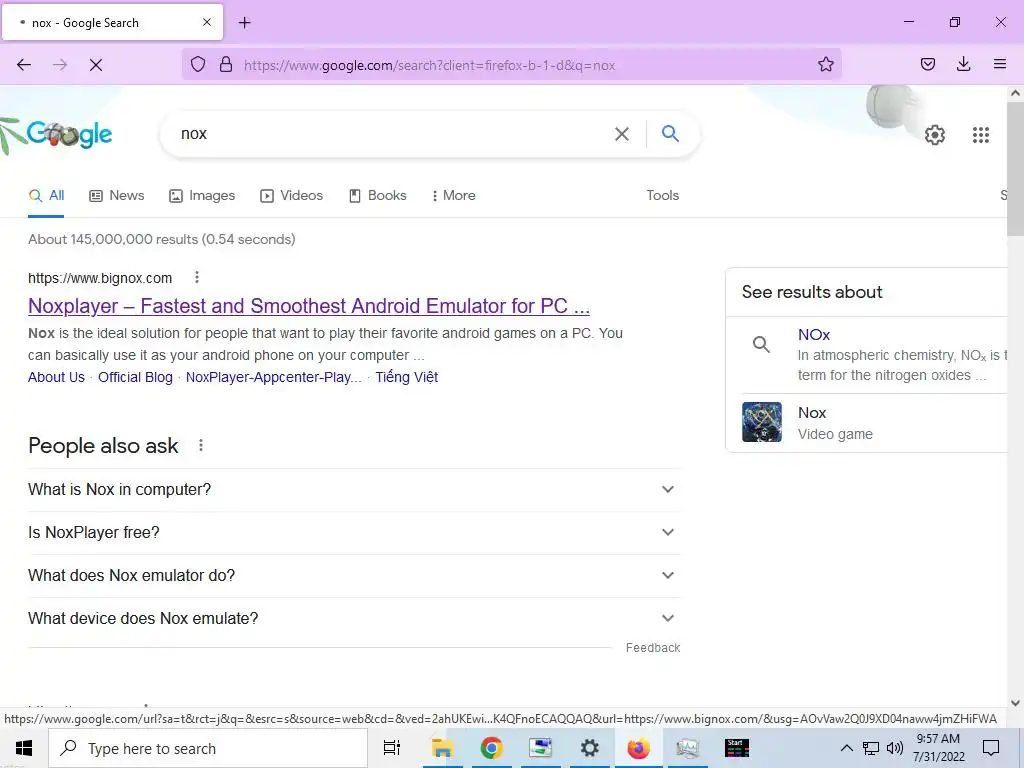Open Google quick settings gear
This screenshot has height=768, width=1024.
(935, 135)
